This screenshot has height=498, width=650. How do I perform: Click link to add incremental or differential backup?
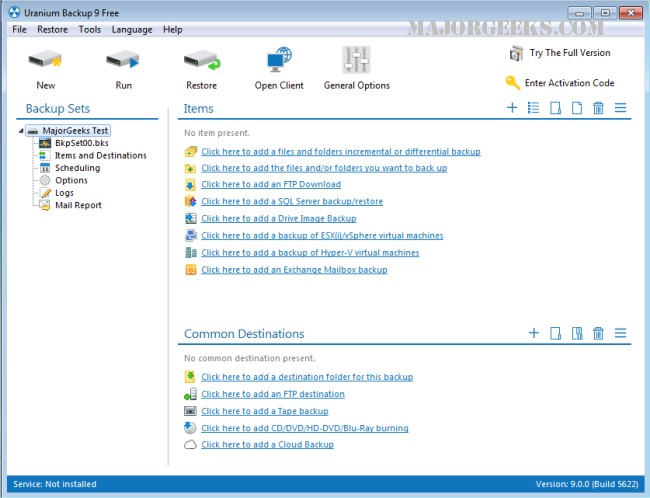(x=341, y=152)
